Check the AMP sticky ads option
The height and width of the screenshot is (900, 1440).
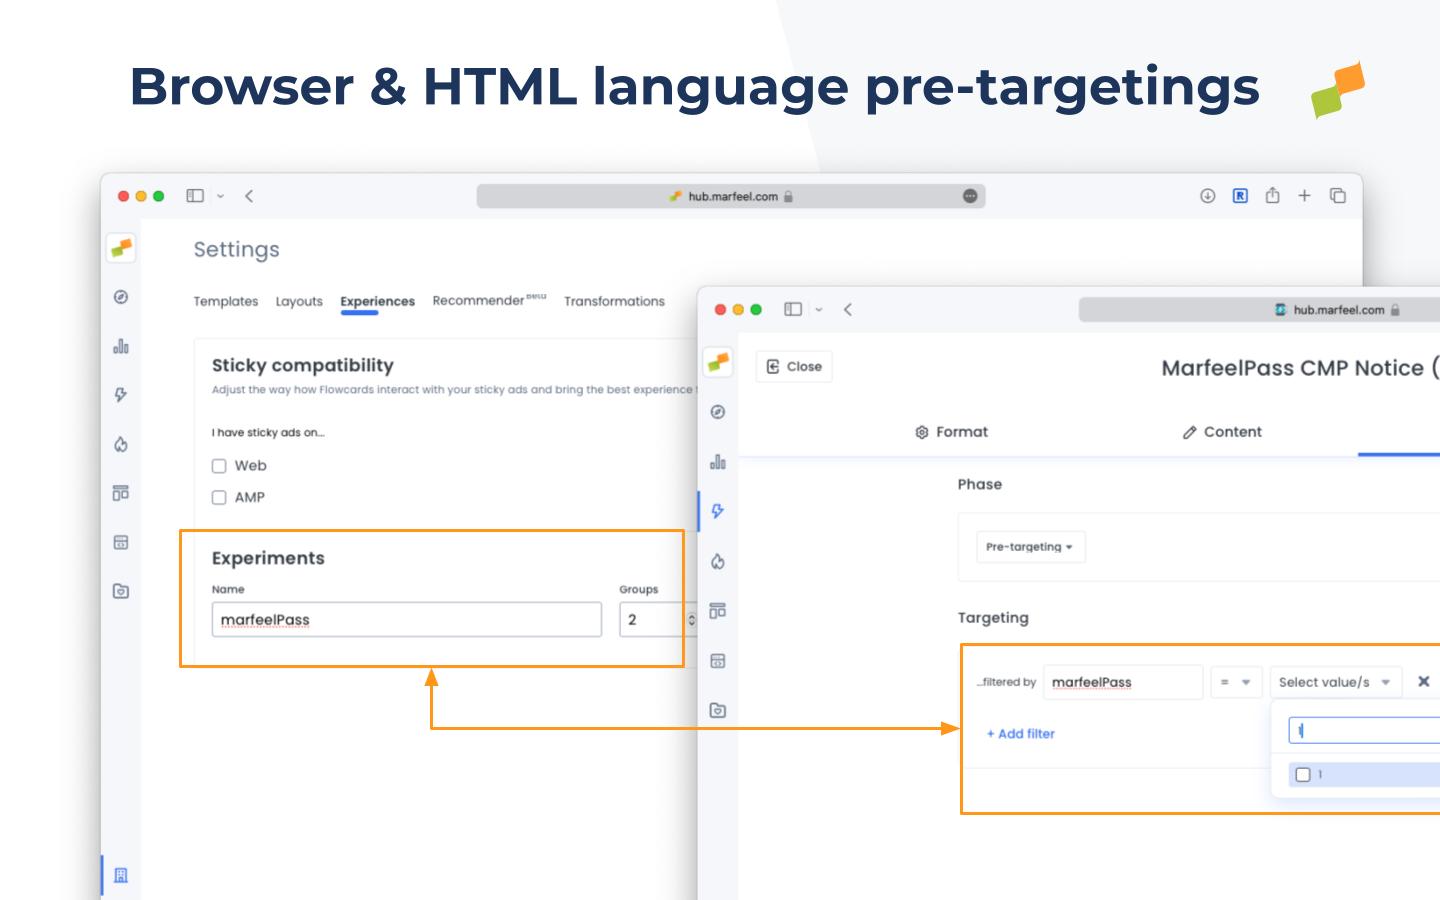218,497
